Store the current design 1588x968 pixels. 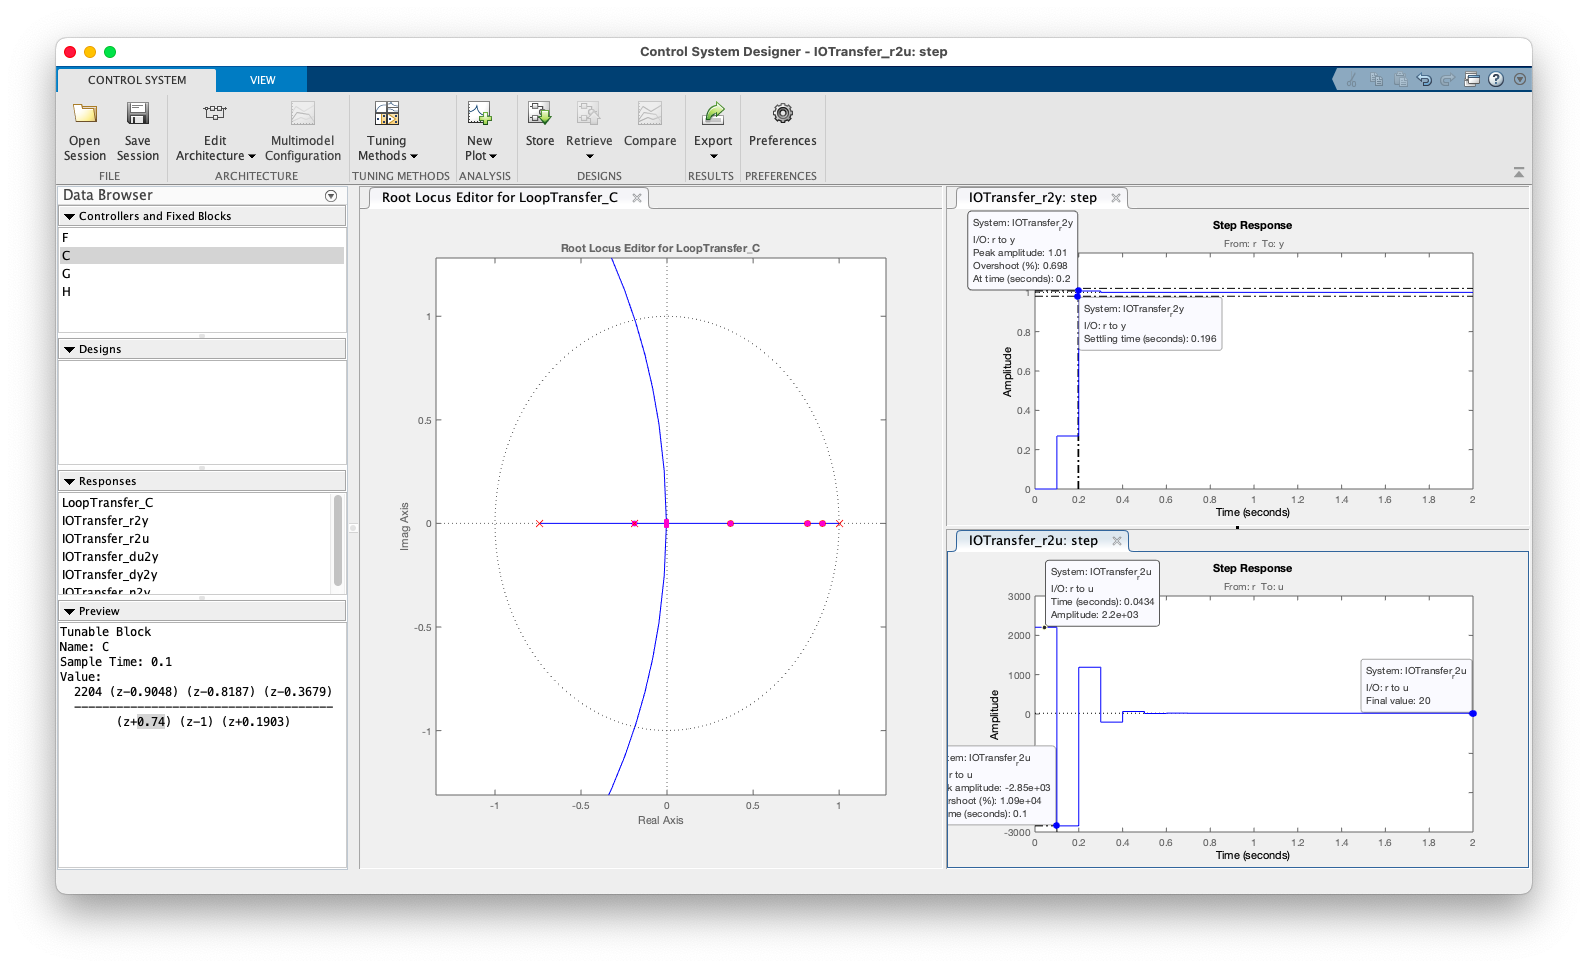pos(540,124)
